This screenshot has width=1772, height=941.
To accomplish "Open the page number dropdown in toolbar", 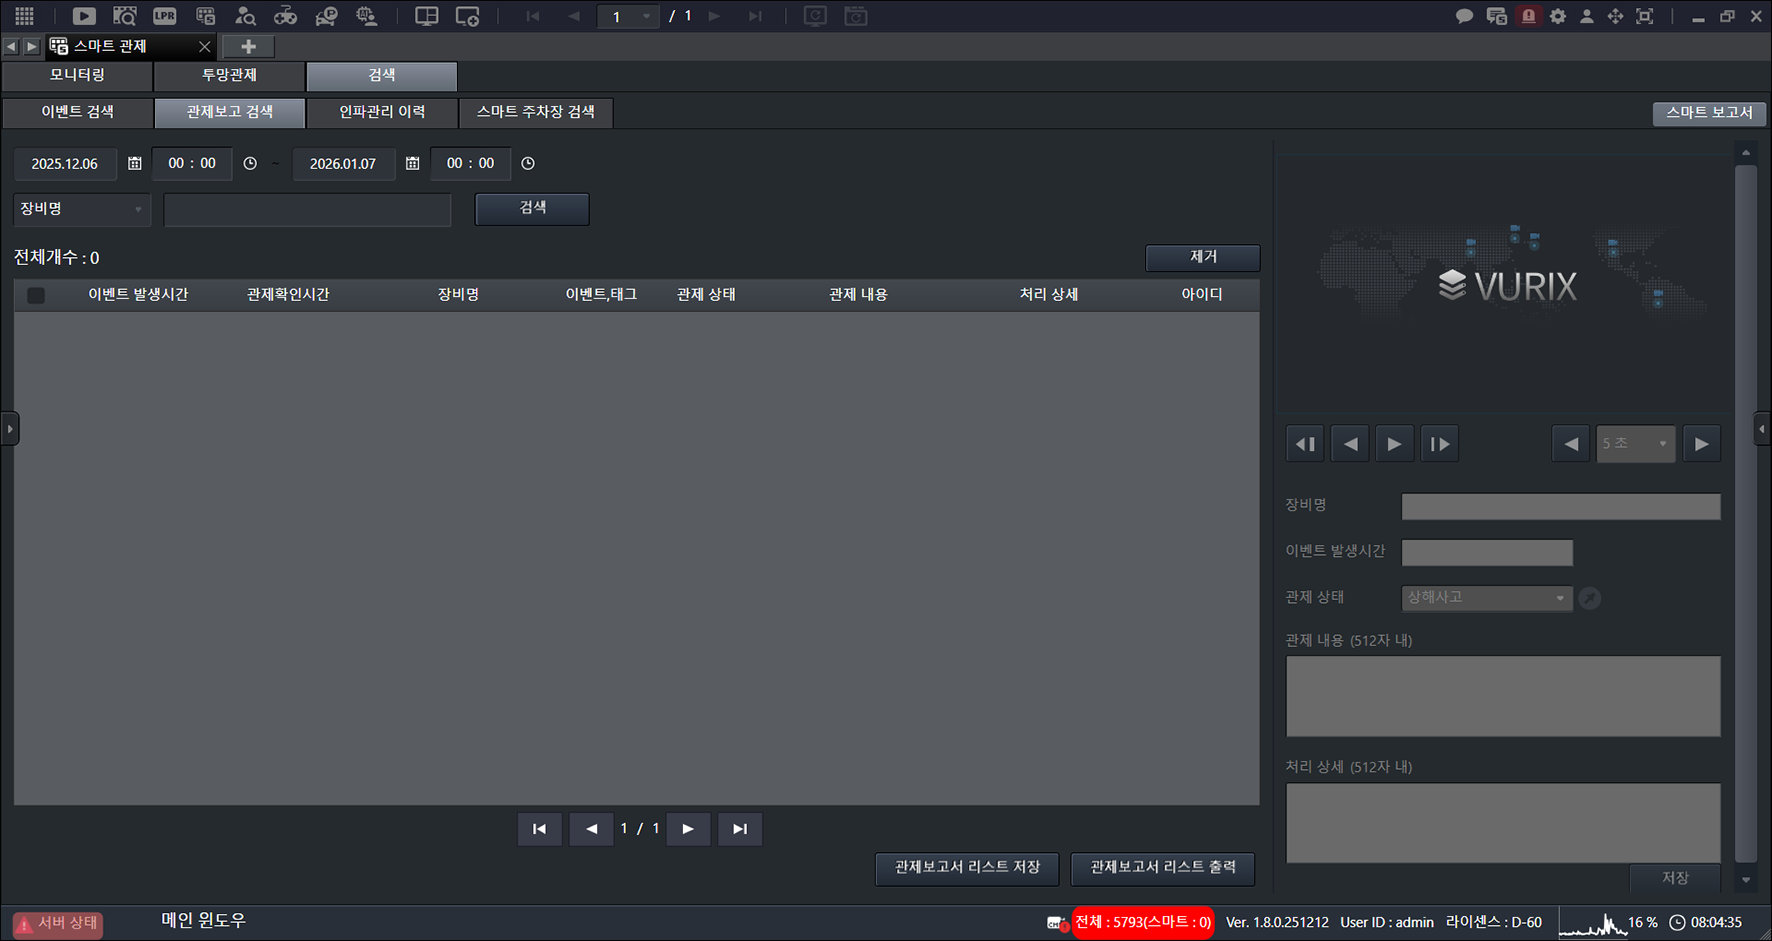I will [x=628, y=16].
